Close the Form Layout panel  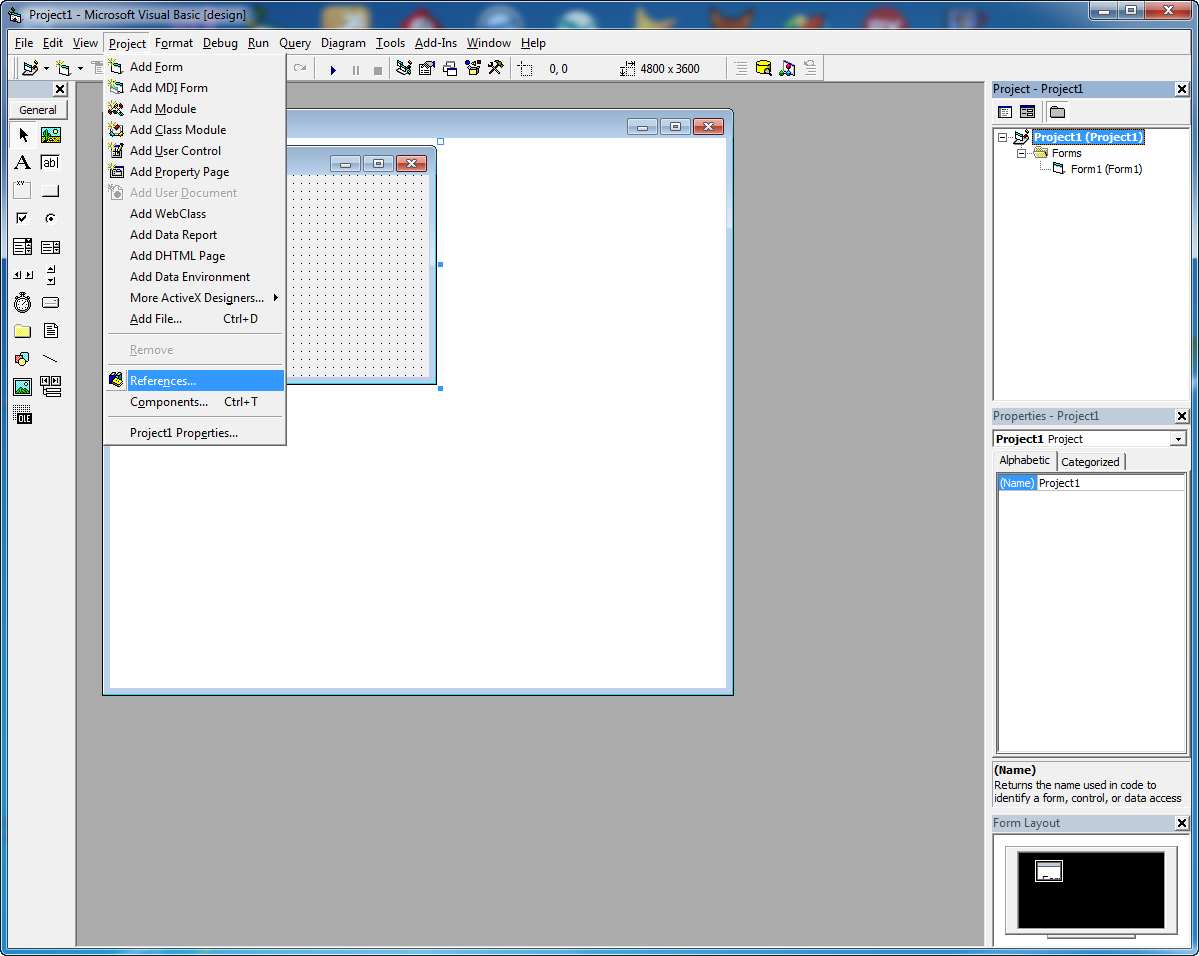pos(1181,823)
